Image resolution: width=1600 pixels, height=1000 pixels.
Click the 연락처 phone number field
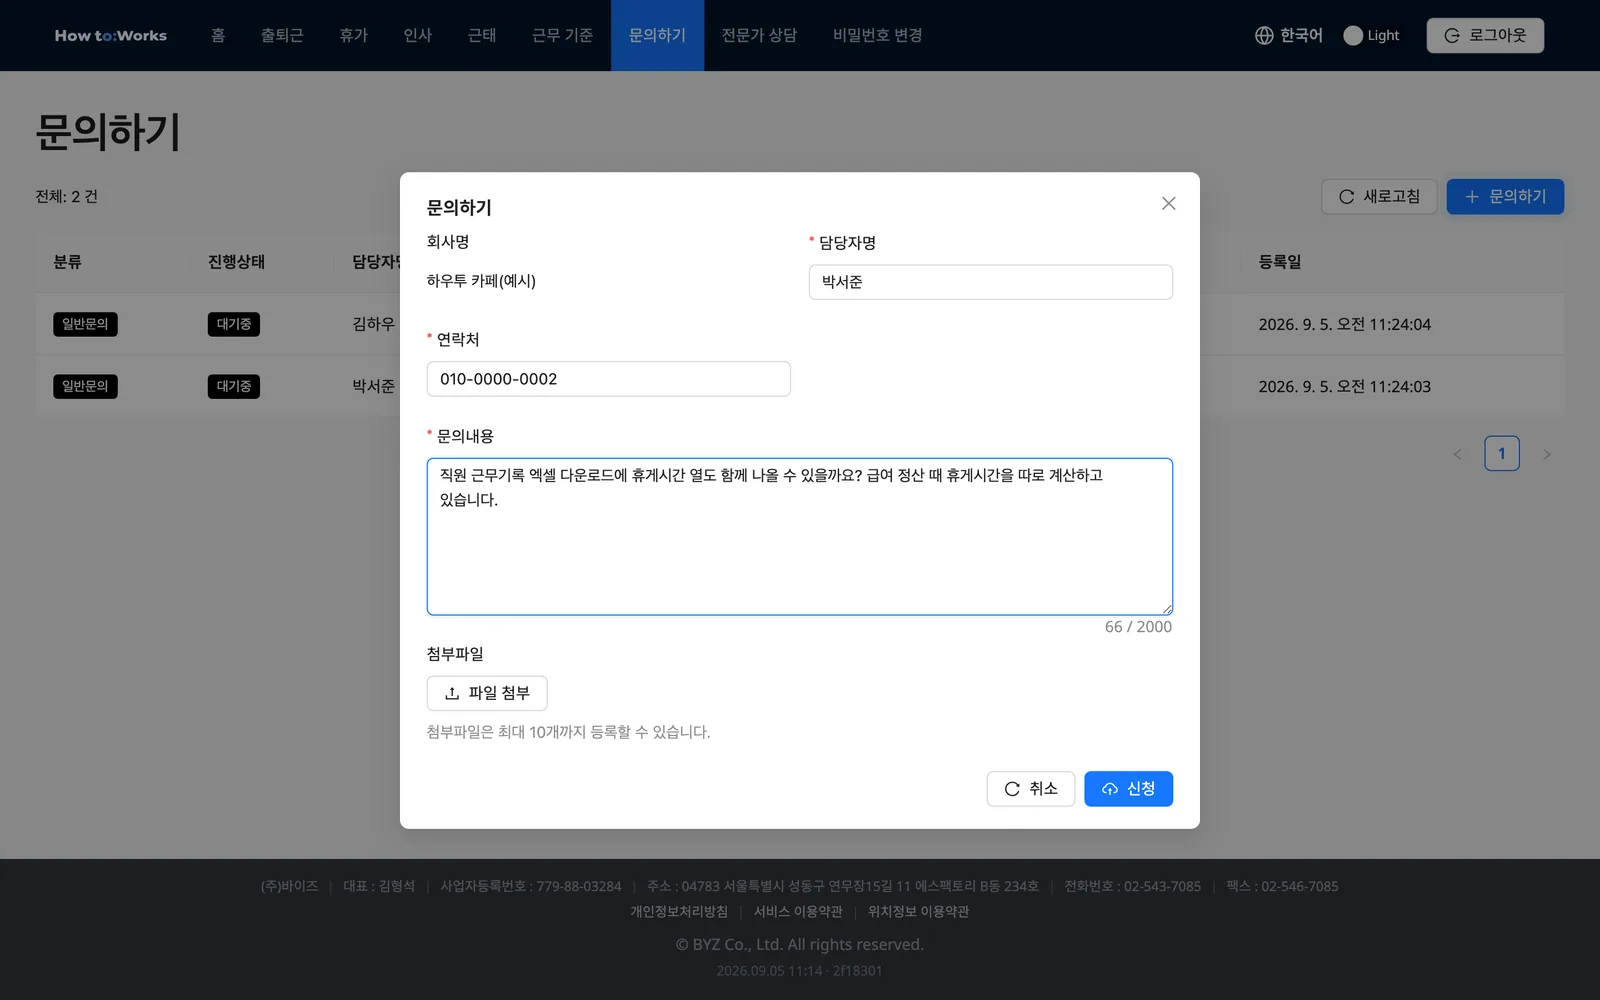609,379
